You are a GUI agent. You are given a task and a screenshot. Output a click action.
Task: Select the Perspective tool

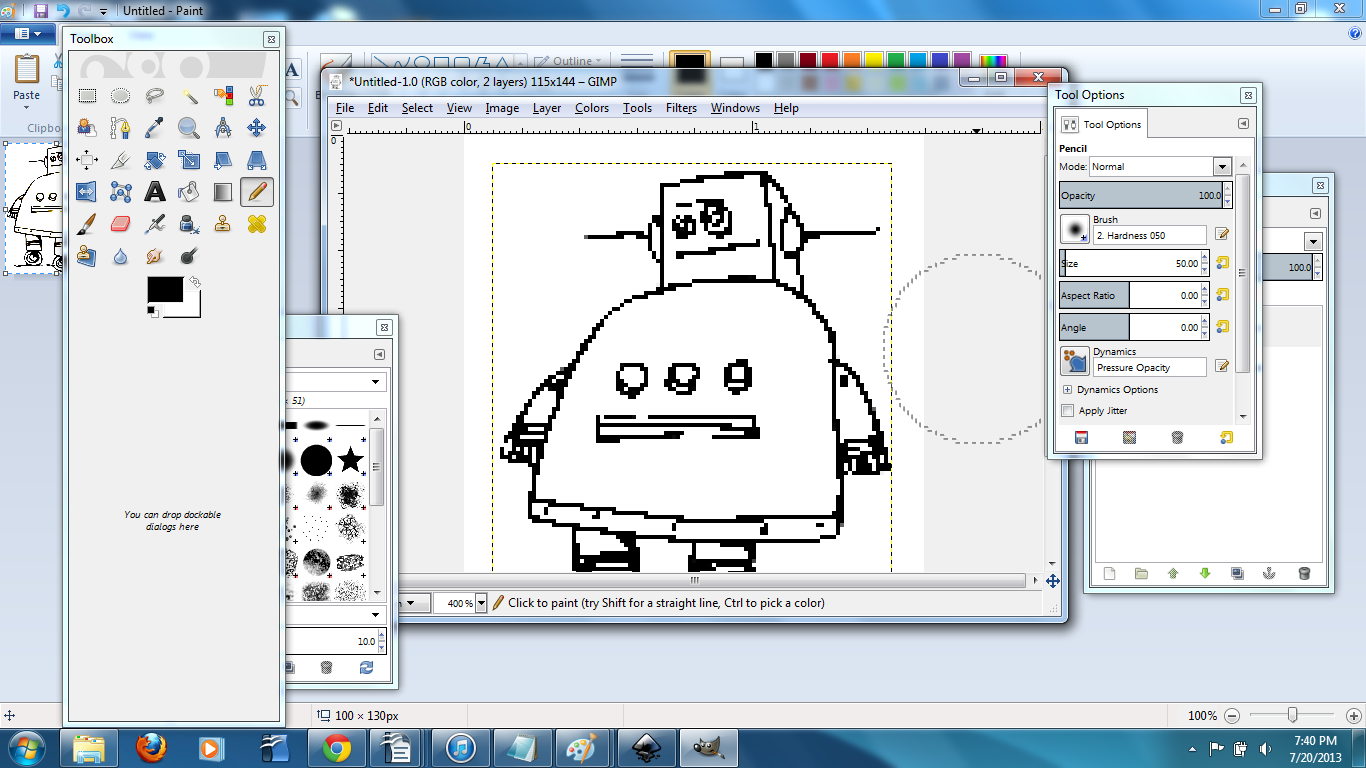tap(256, 160)
